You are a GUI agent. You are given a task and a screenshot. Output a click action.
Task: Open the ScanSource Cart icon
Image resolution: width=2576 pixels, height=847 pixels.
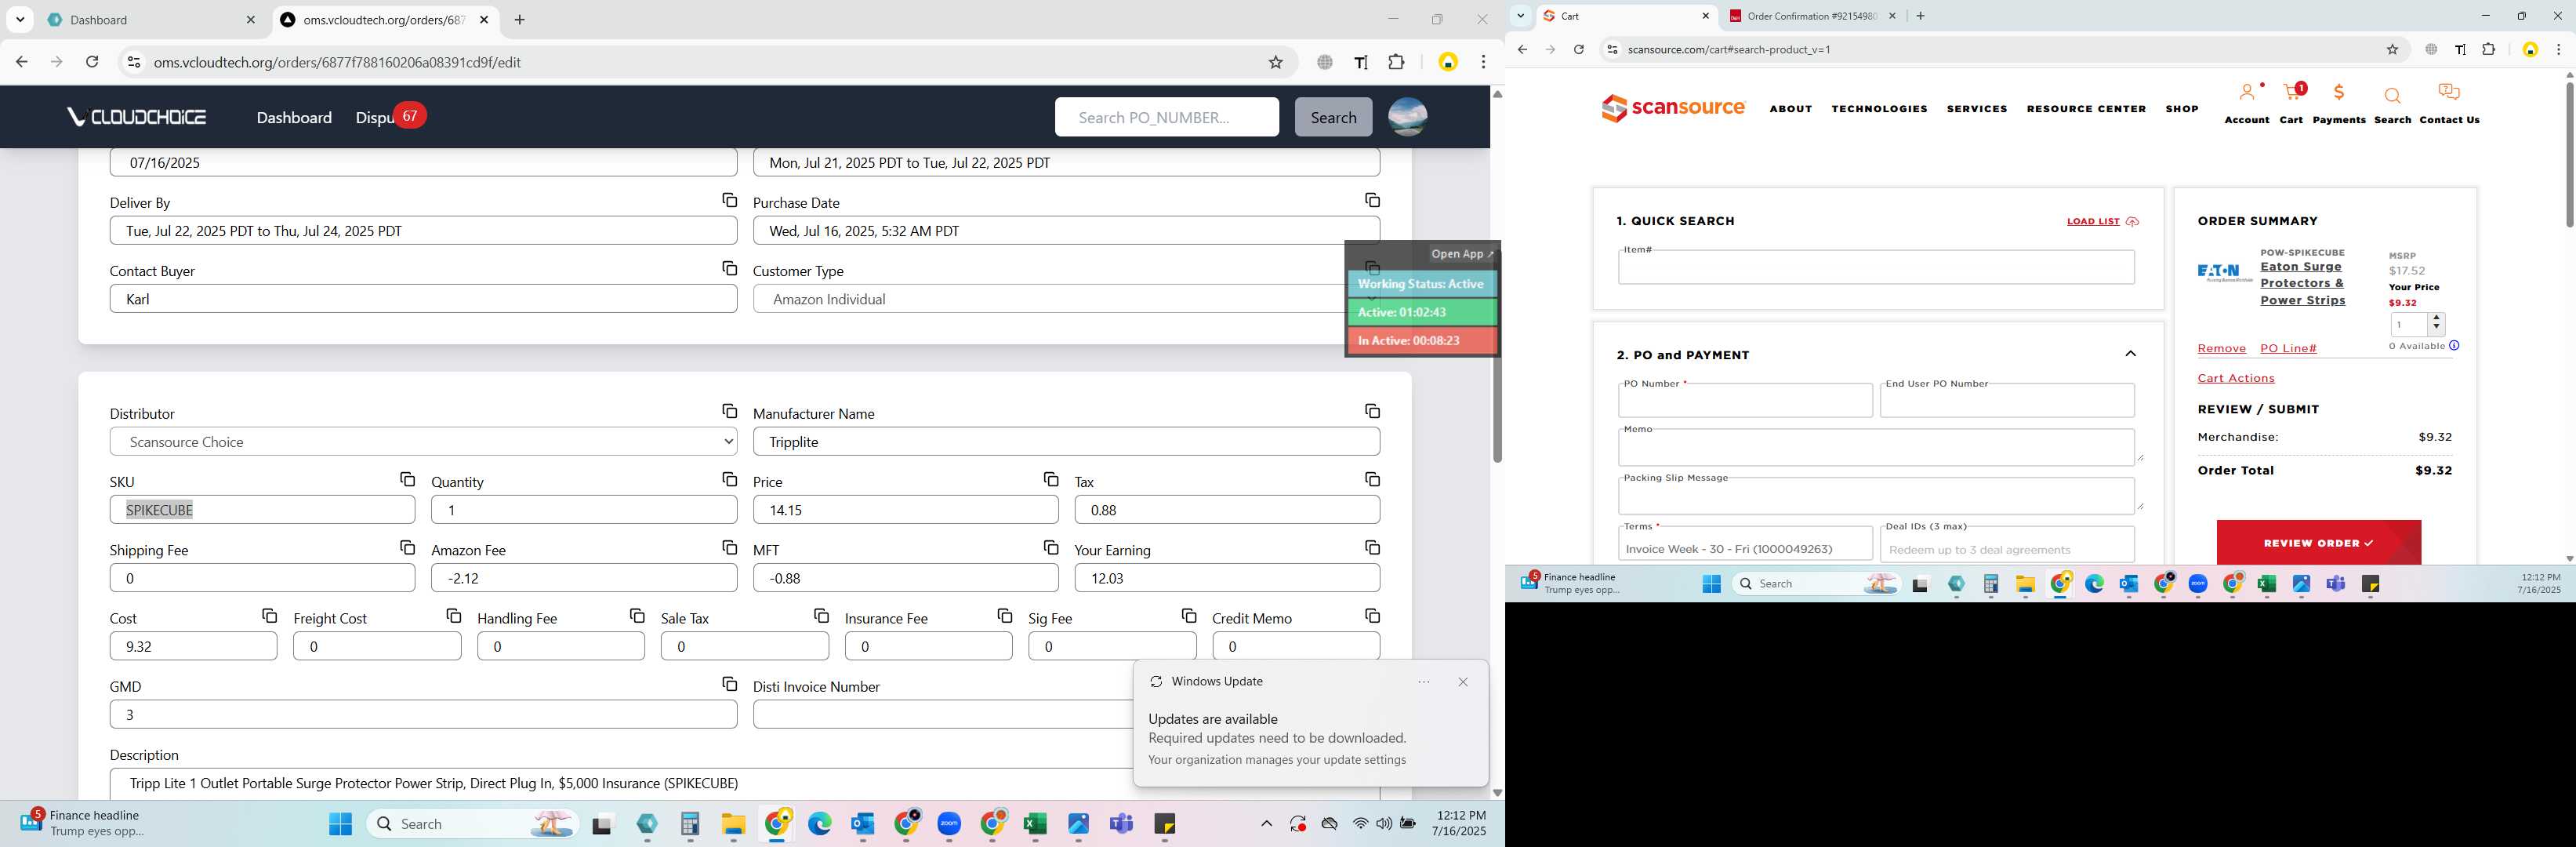click(2291, 104)
